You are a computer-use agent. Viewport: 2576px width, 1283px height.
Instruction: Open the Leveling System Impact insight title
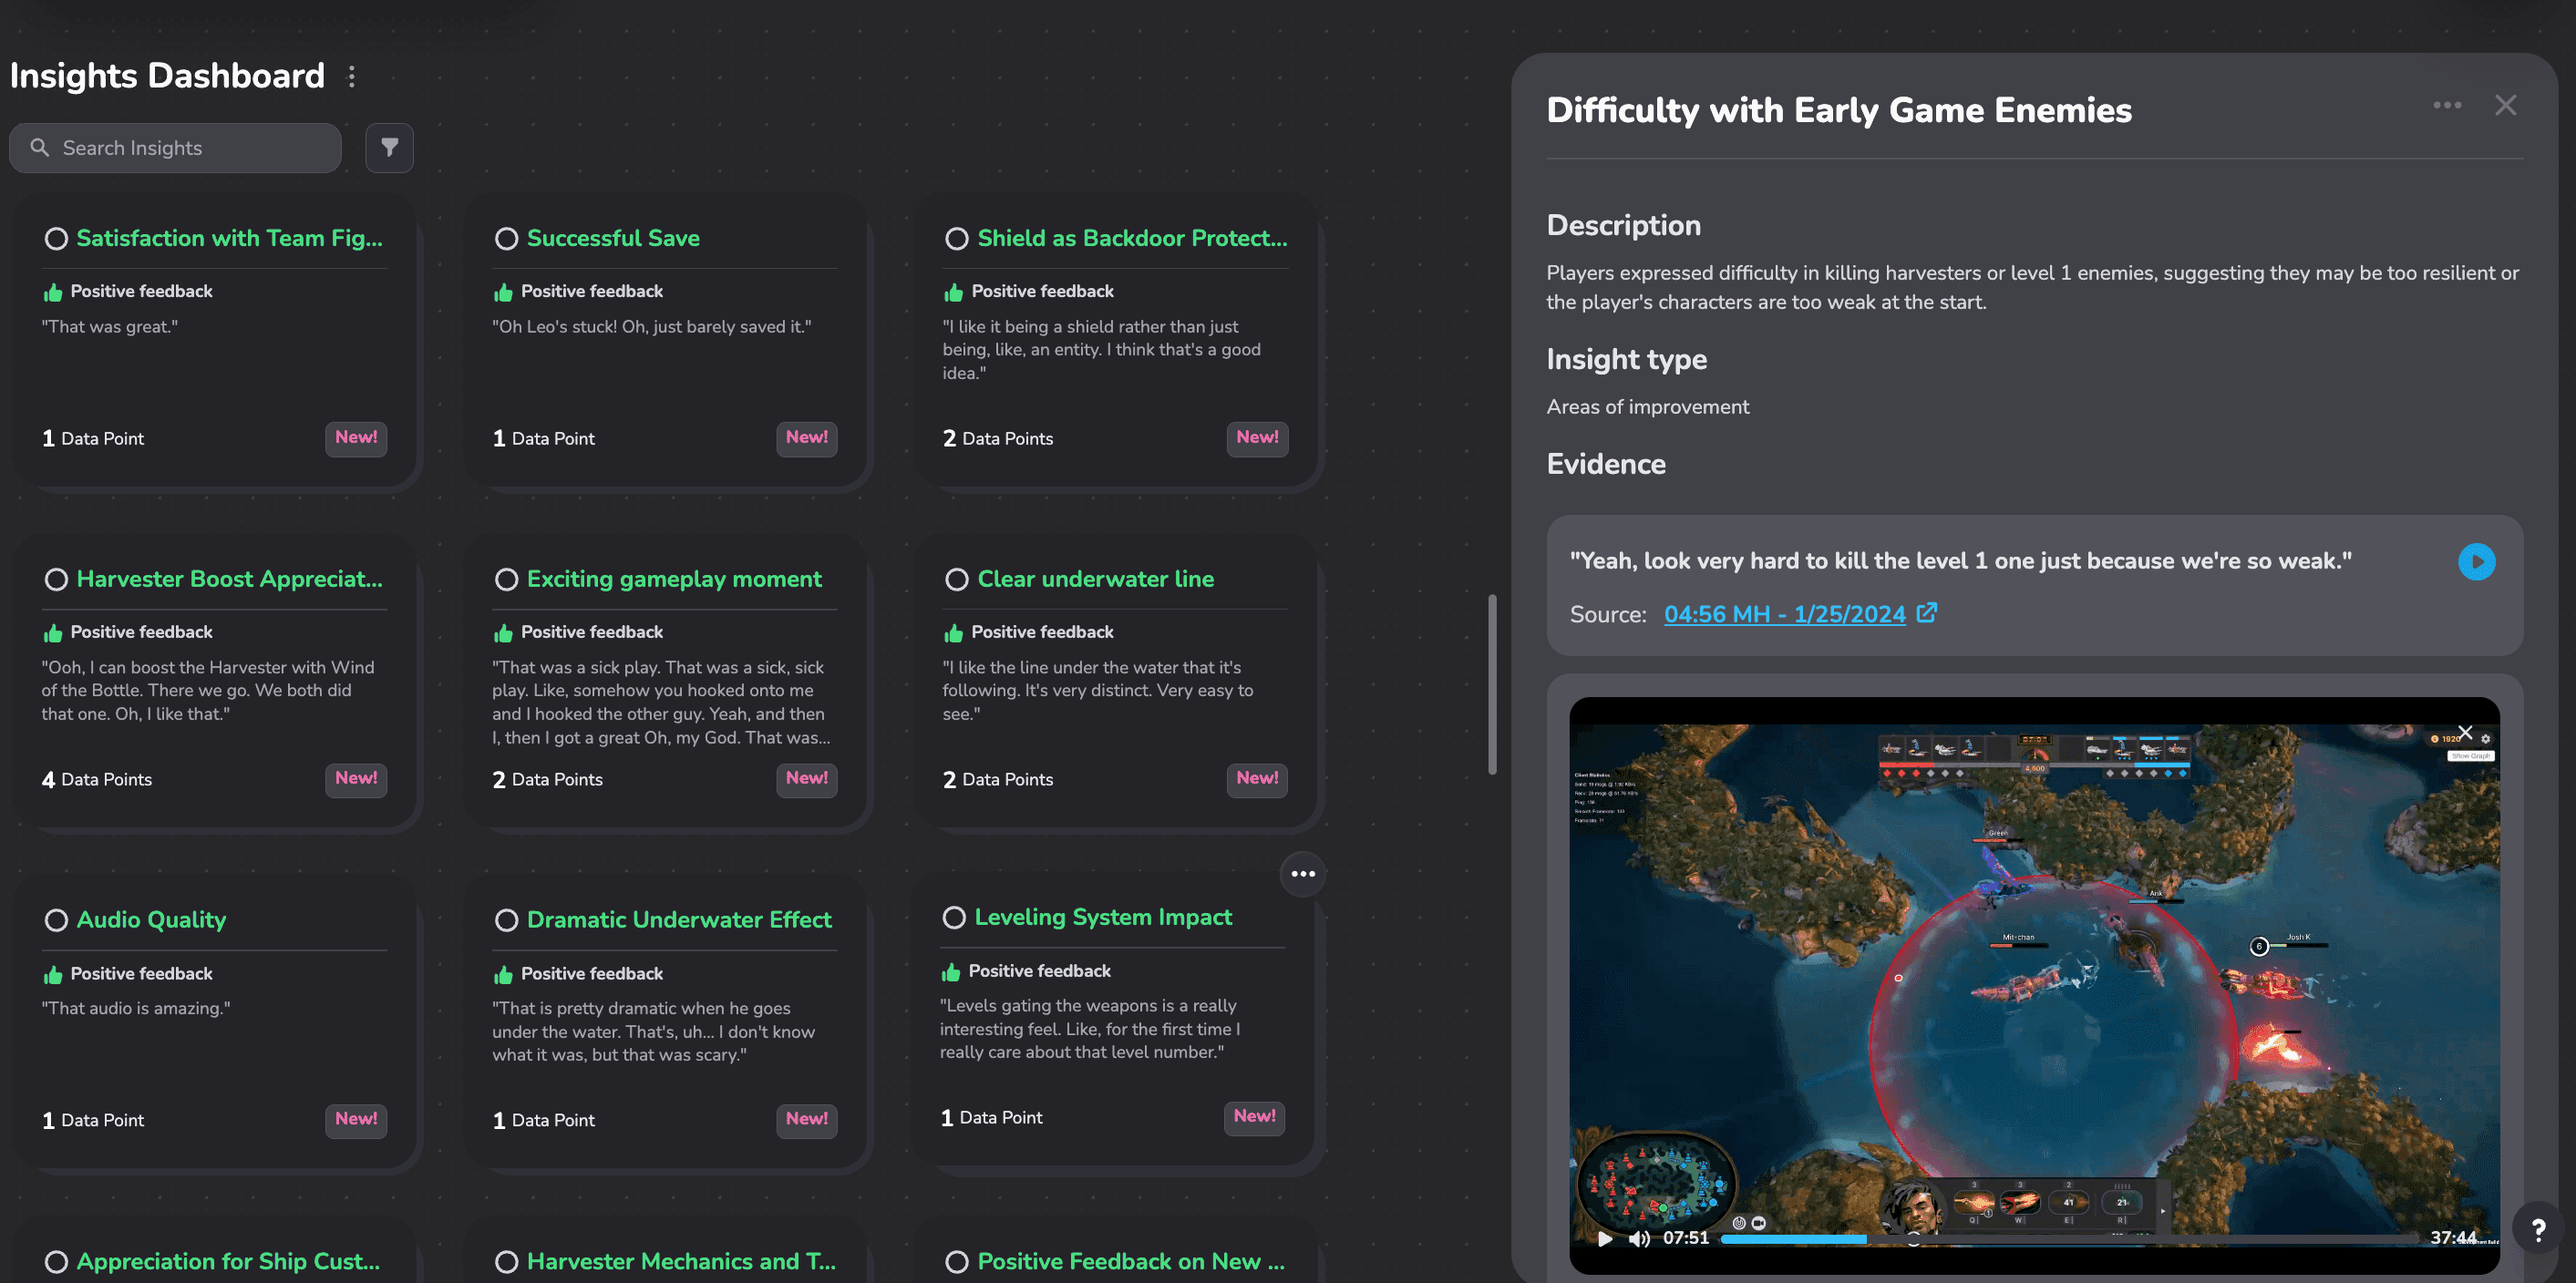point(1103,917)
